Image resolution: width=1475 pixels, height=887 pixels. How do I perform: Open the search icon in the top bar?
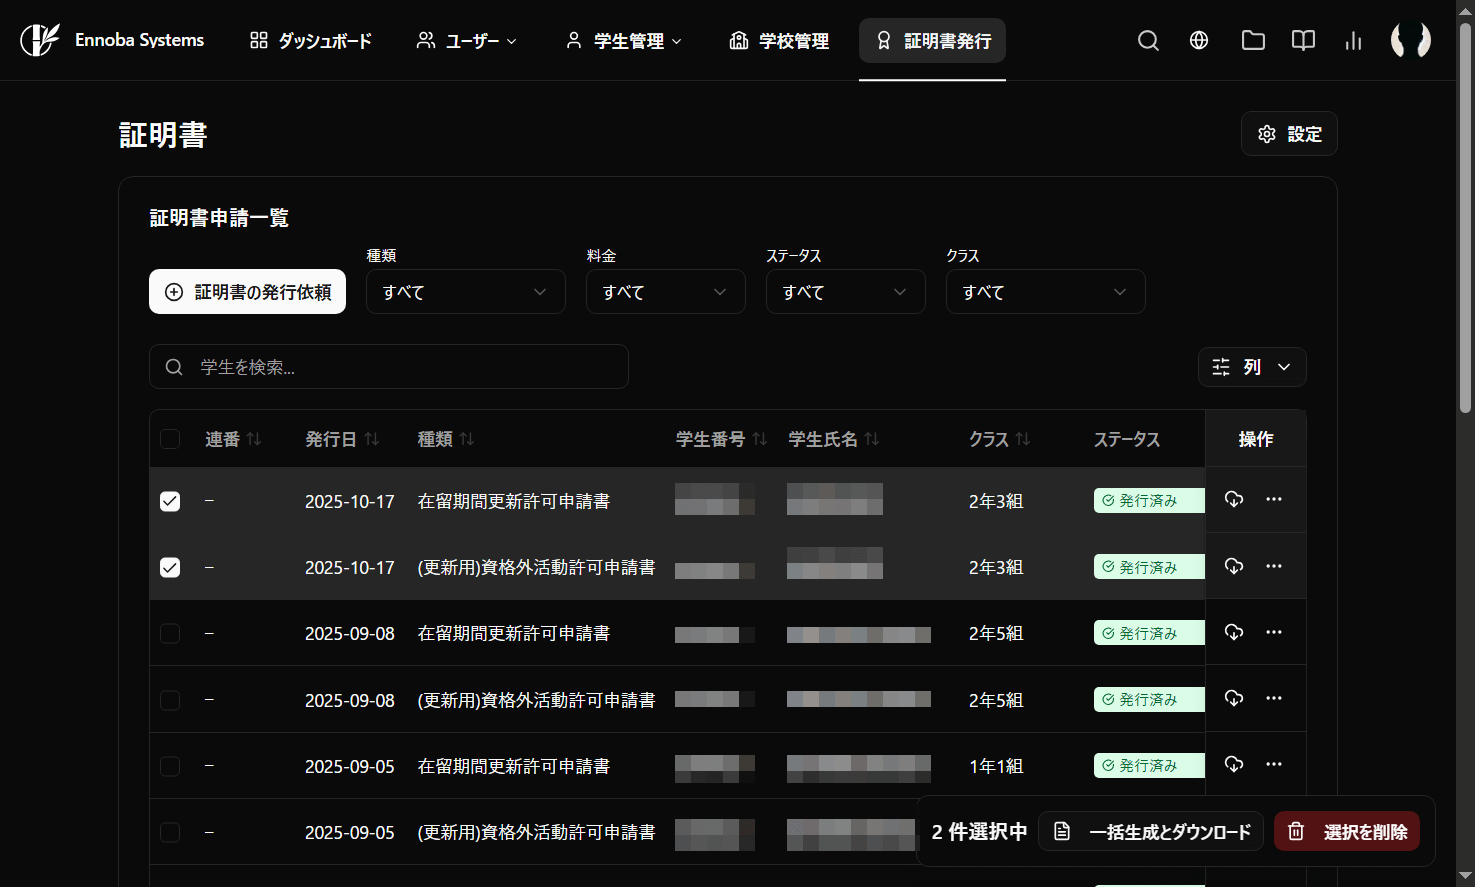coord(1148,40)
